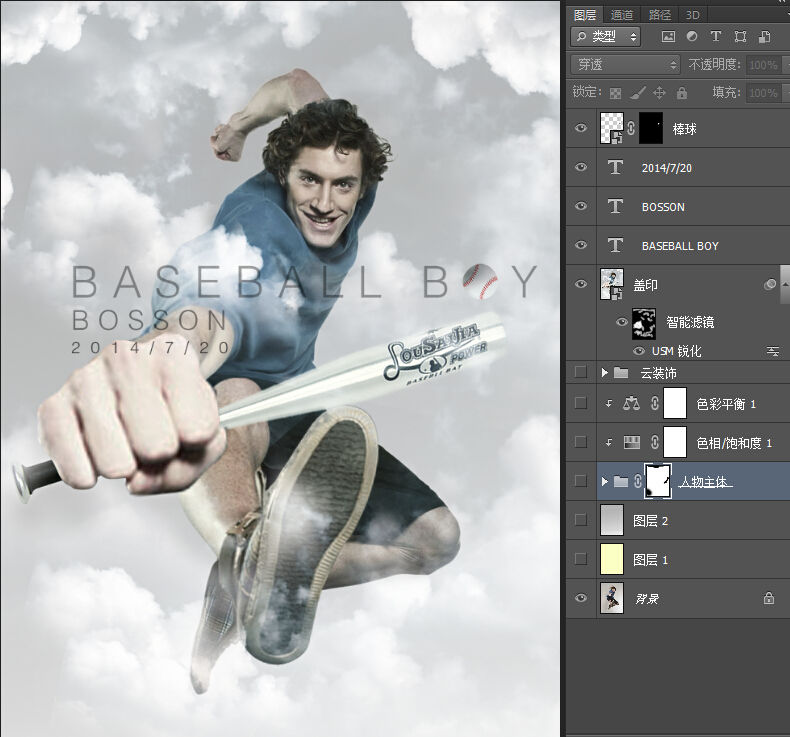
Task: Click lock all padlock icon
Action: pos(682,93)
